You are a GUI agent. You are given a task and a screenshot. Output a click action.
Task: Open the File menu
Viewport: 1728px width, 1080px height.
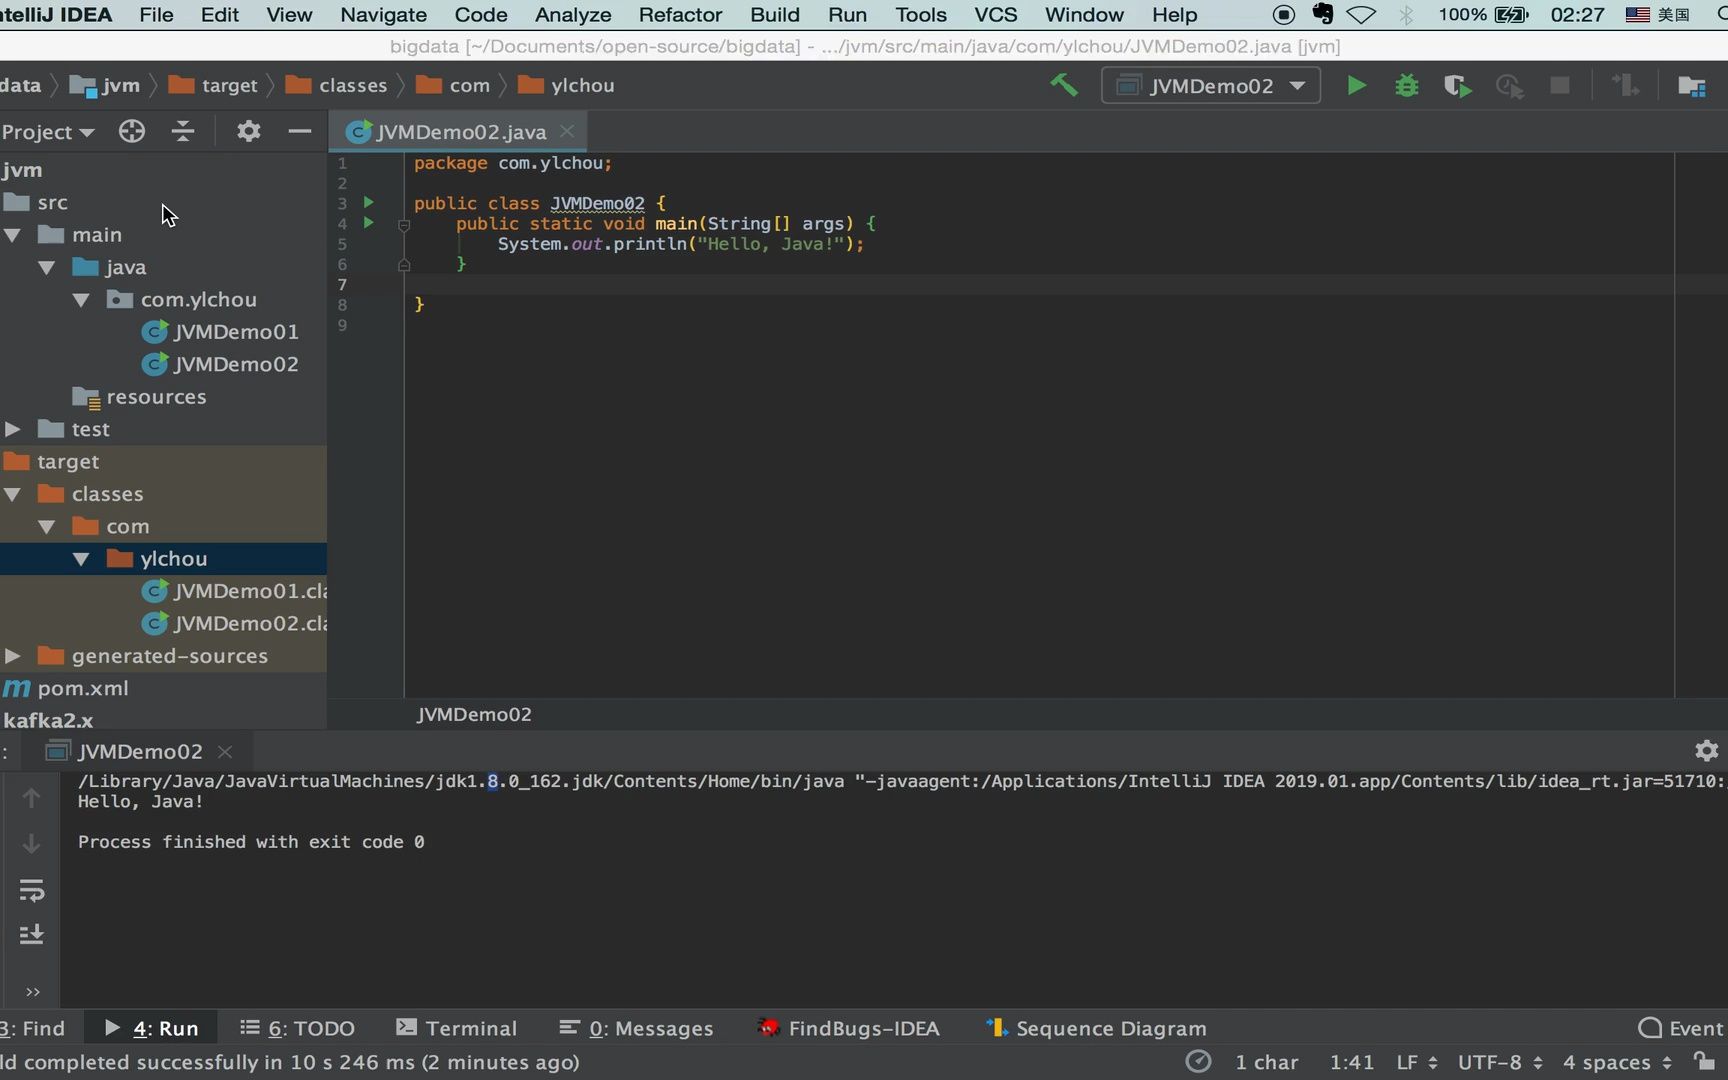(x=156, y=15)
